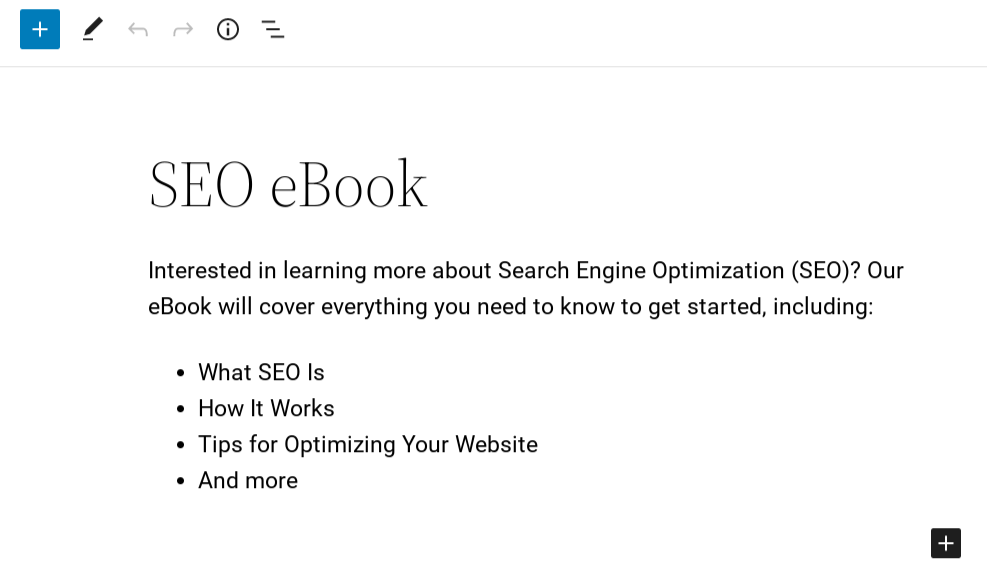Open the document details information icon
Image resolution: width=987 pixels, height=579 pixels.
(x=227, y=29)
